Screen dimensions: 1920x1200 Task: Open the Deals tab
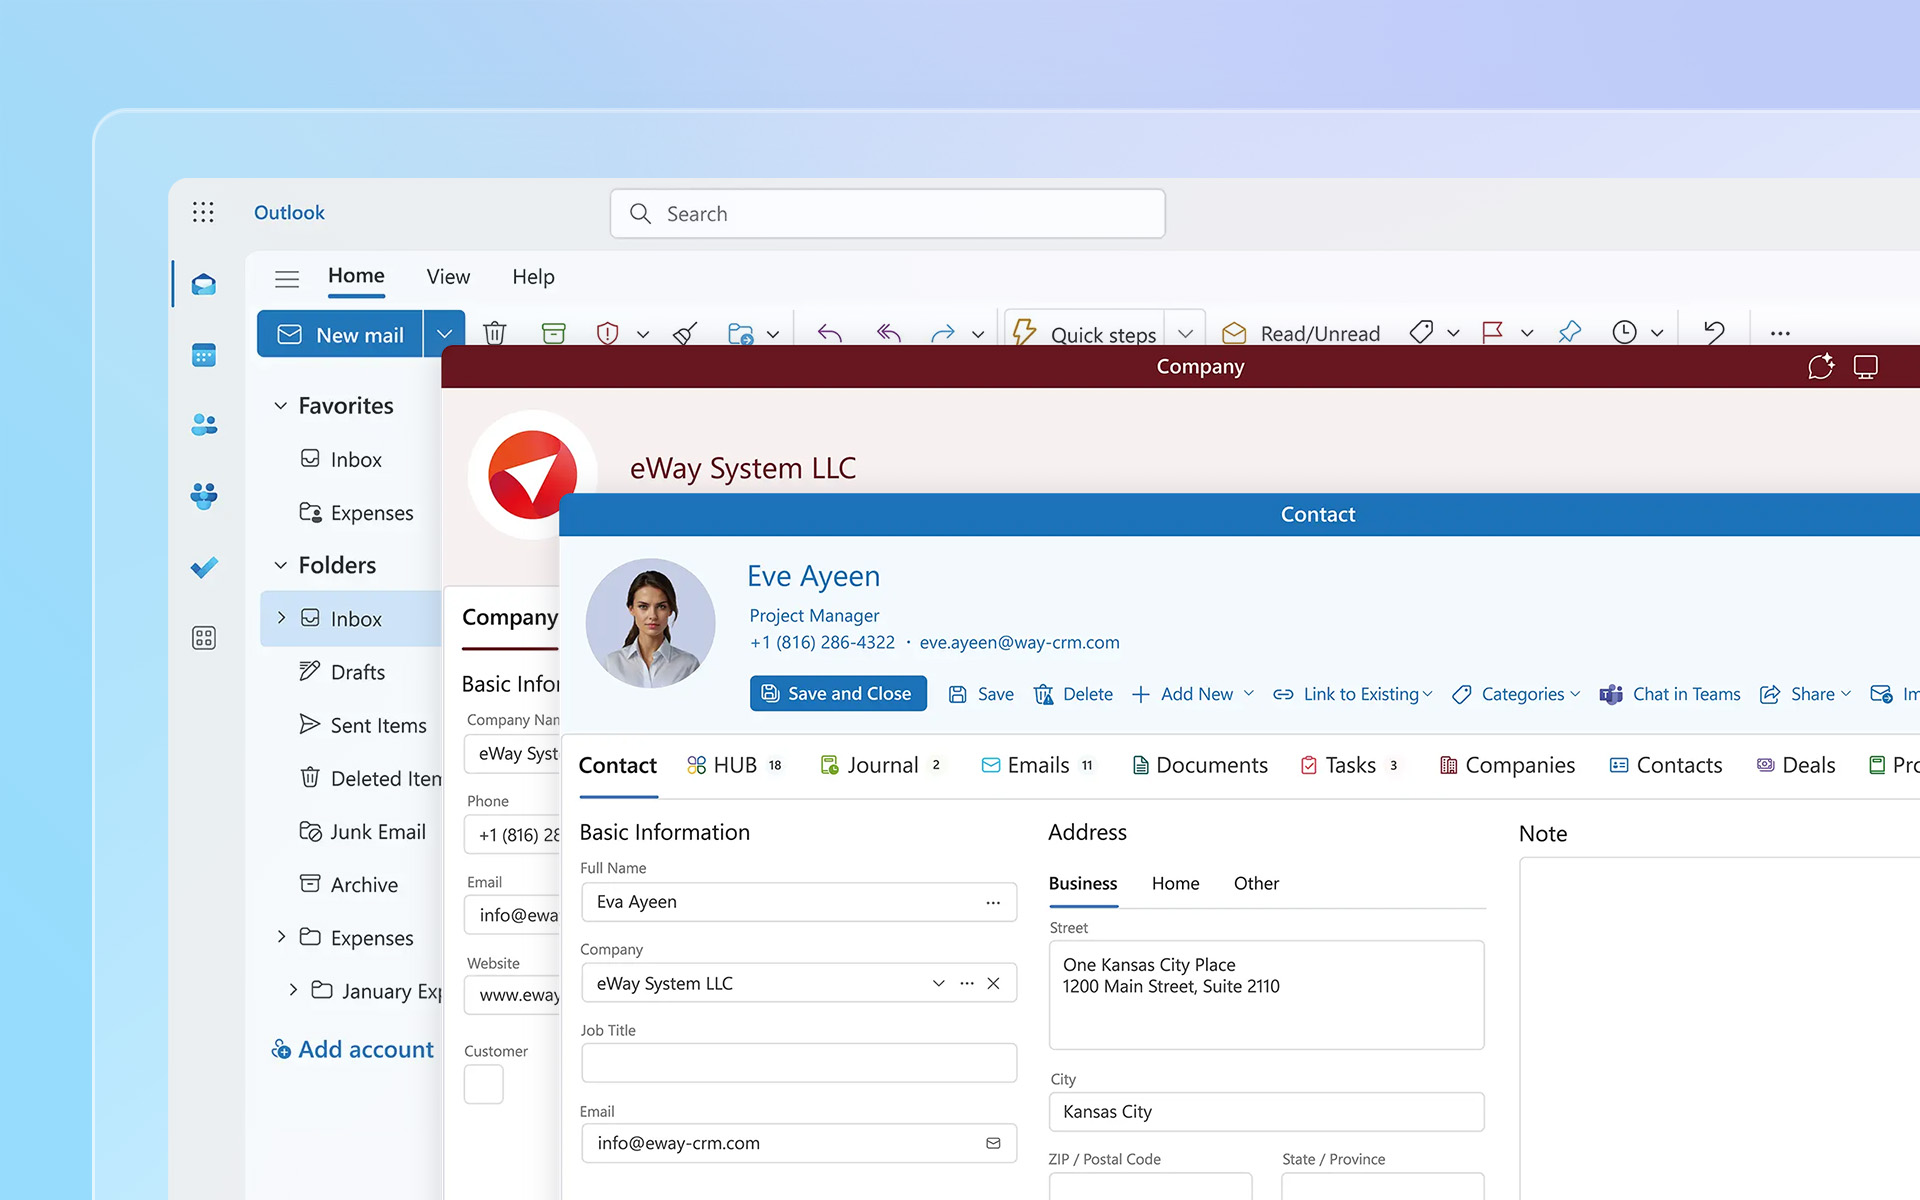(x=1796, y=765)
